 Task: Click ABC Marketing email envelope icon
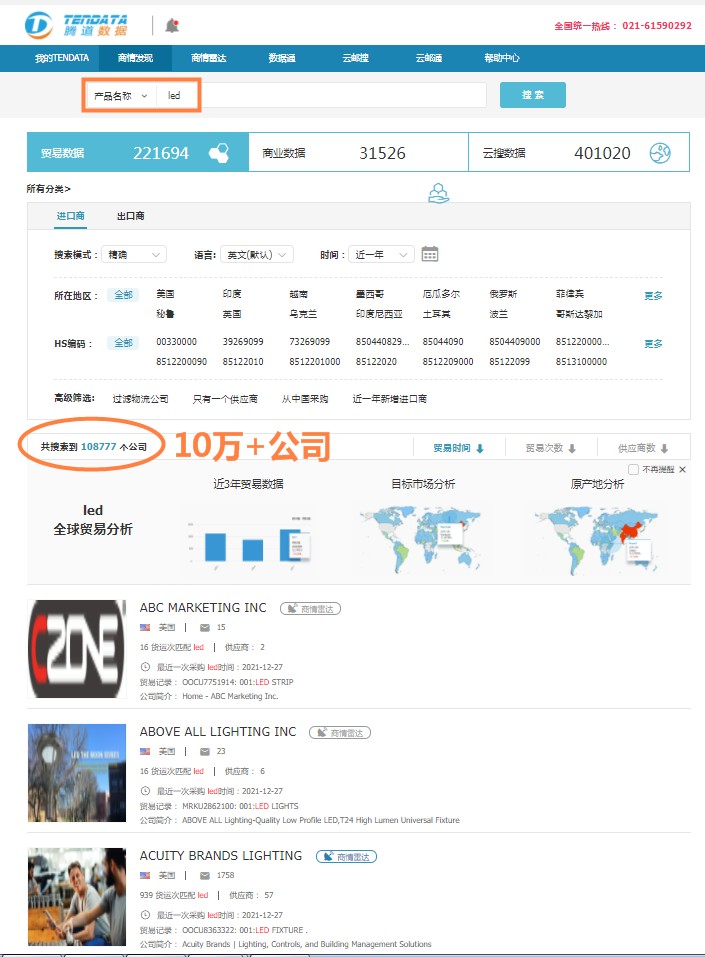(205, 627)
